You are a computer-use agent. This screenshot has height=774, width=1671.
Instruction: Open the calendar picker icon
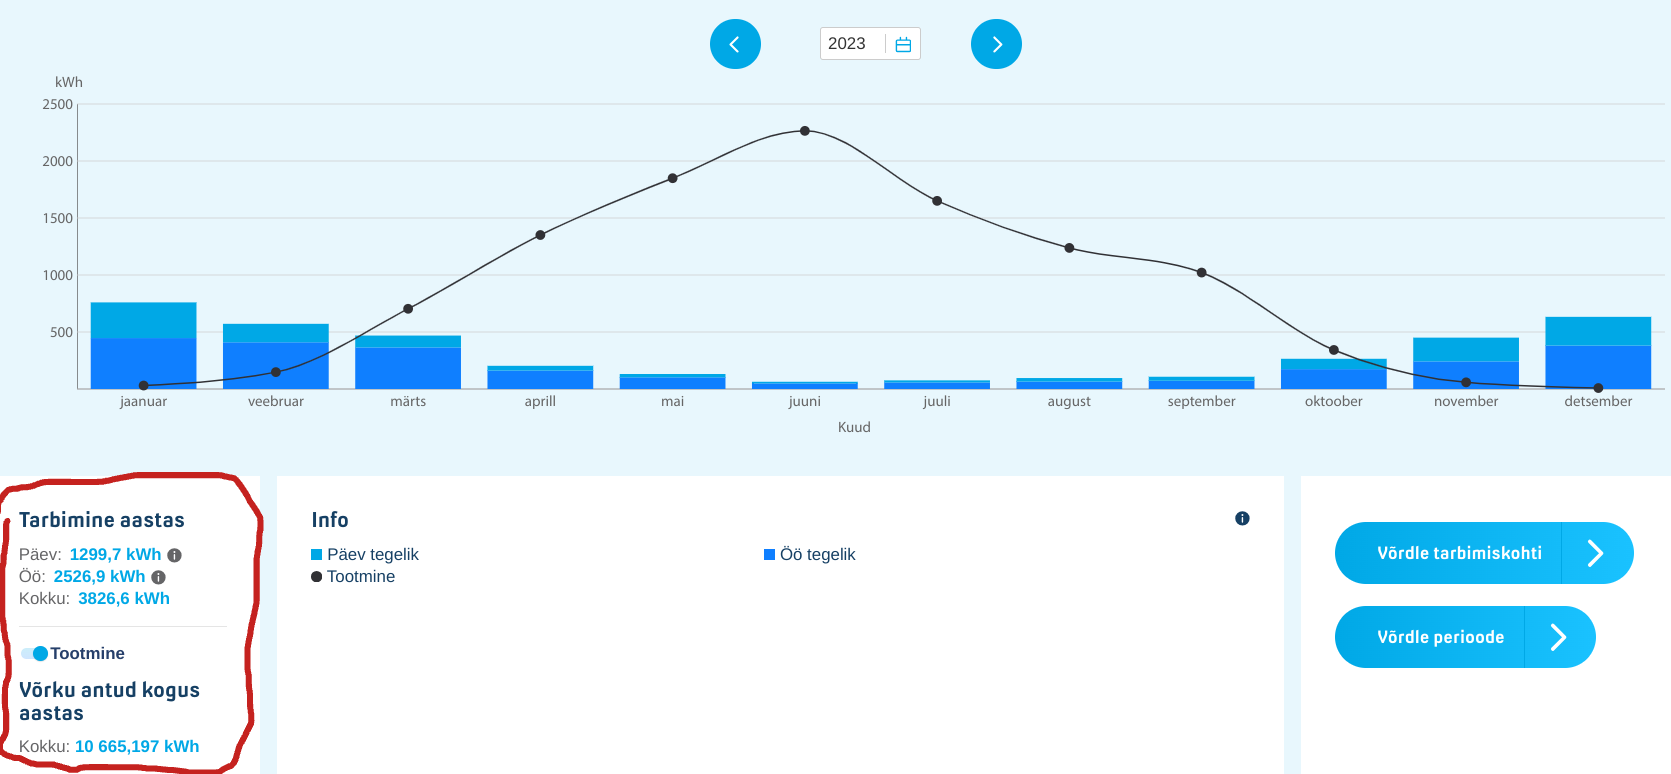903,44
